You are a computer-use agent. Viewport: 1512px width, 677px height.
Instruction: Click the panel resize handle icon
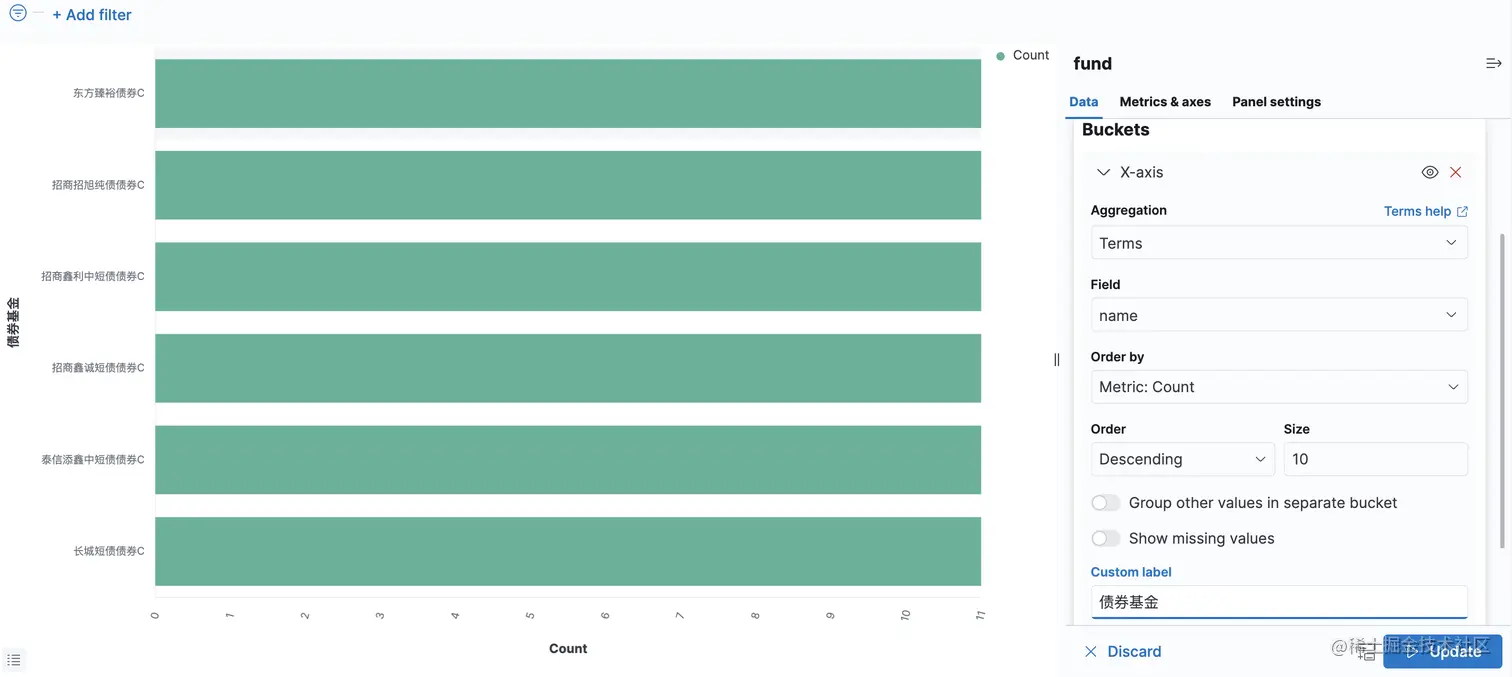click(x=1057, y=360)
